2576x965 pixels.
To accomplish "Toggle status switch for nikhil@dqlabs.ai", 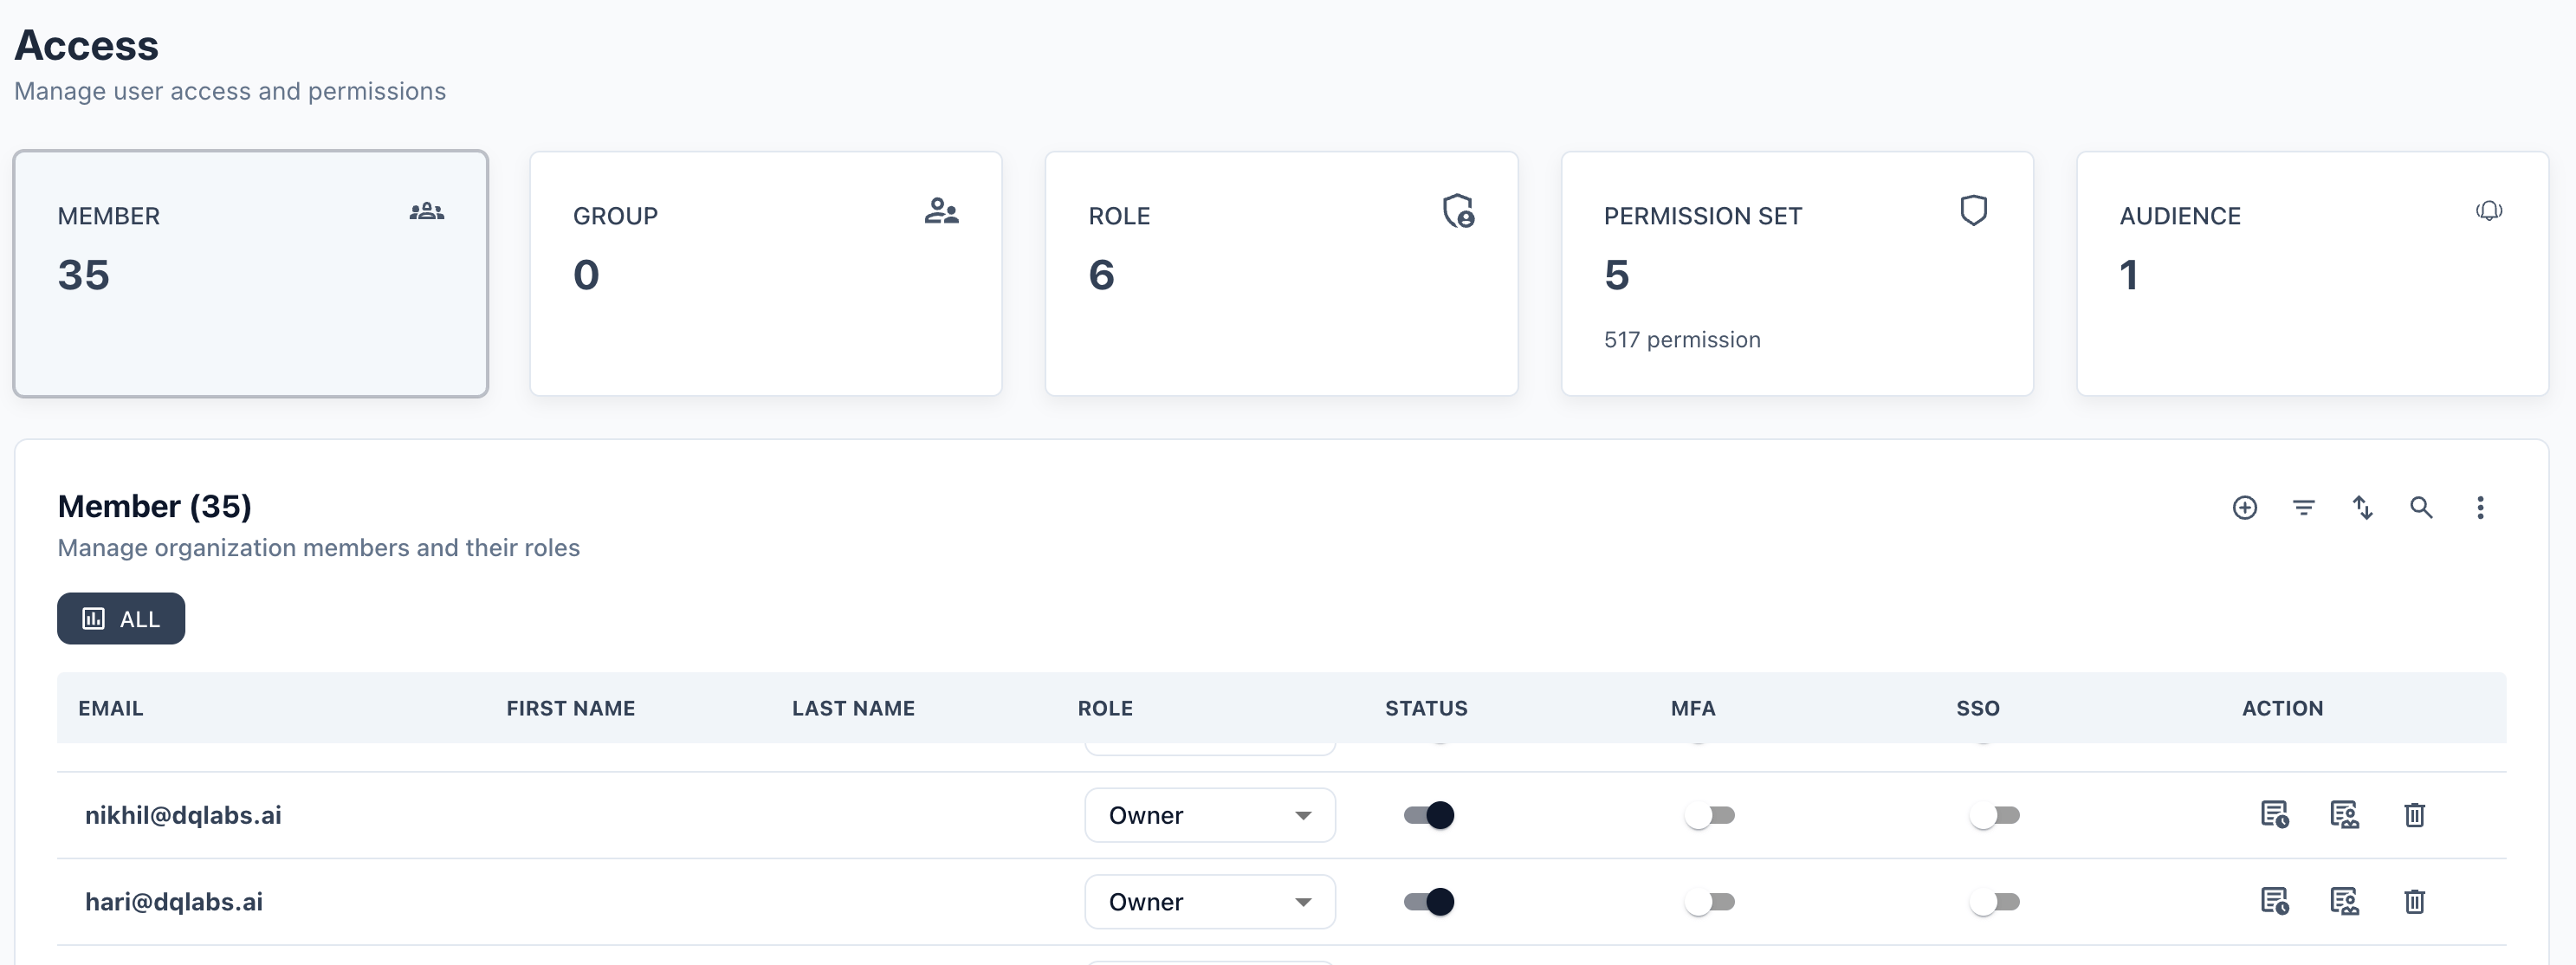I will (x=1429, y=815).
